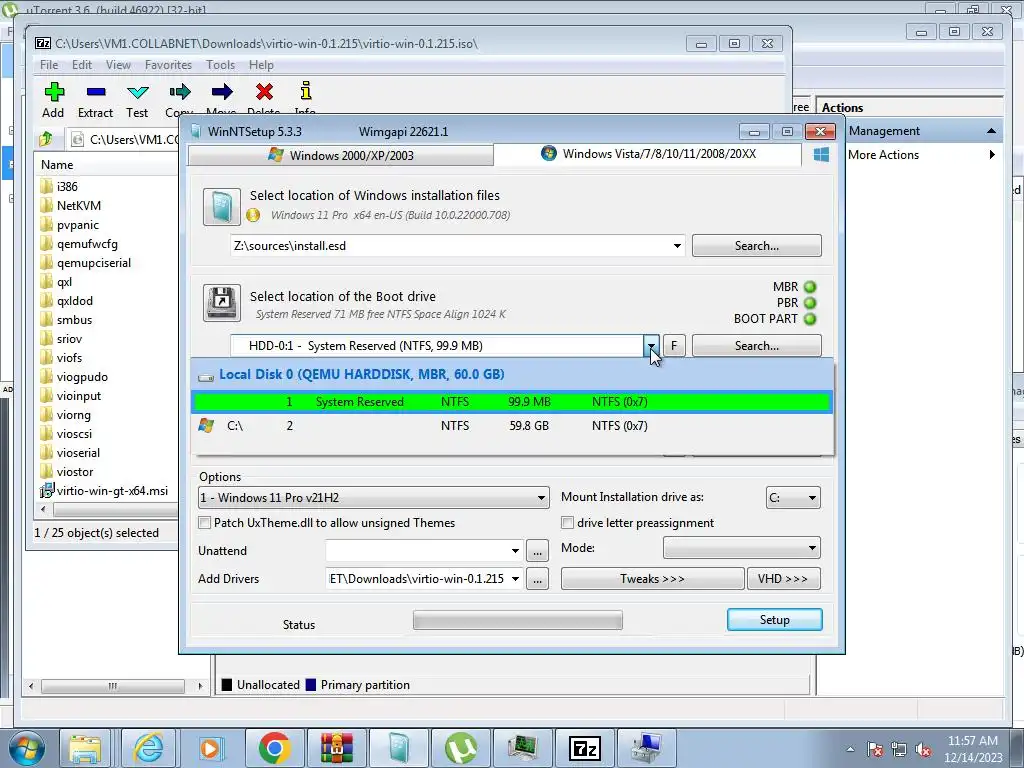Click Search for installation files location
This screenshot has height=768, width=1024.
pyautogui.click(x=757, y=246)
